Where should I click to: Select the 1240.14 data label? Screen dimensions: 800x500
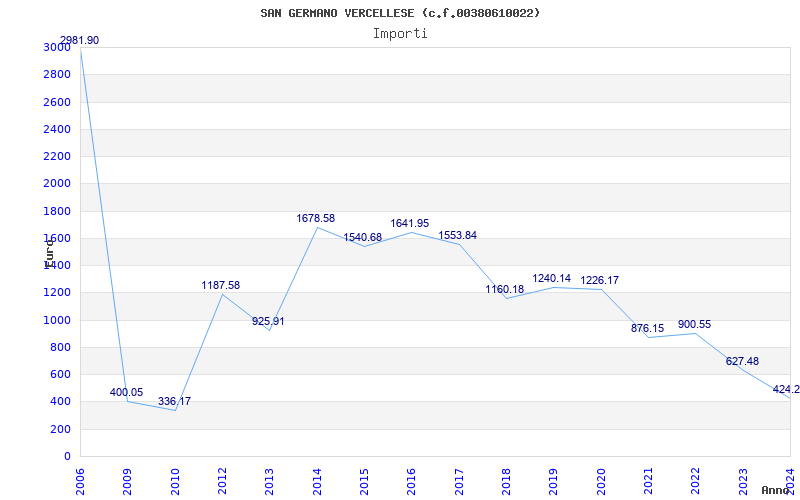552,279
